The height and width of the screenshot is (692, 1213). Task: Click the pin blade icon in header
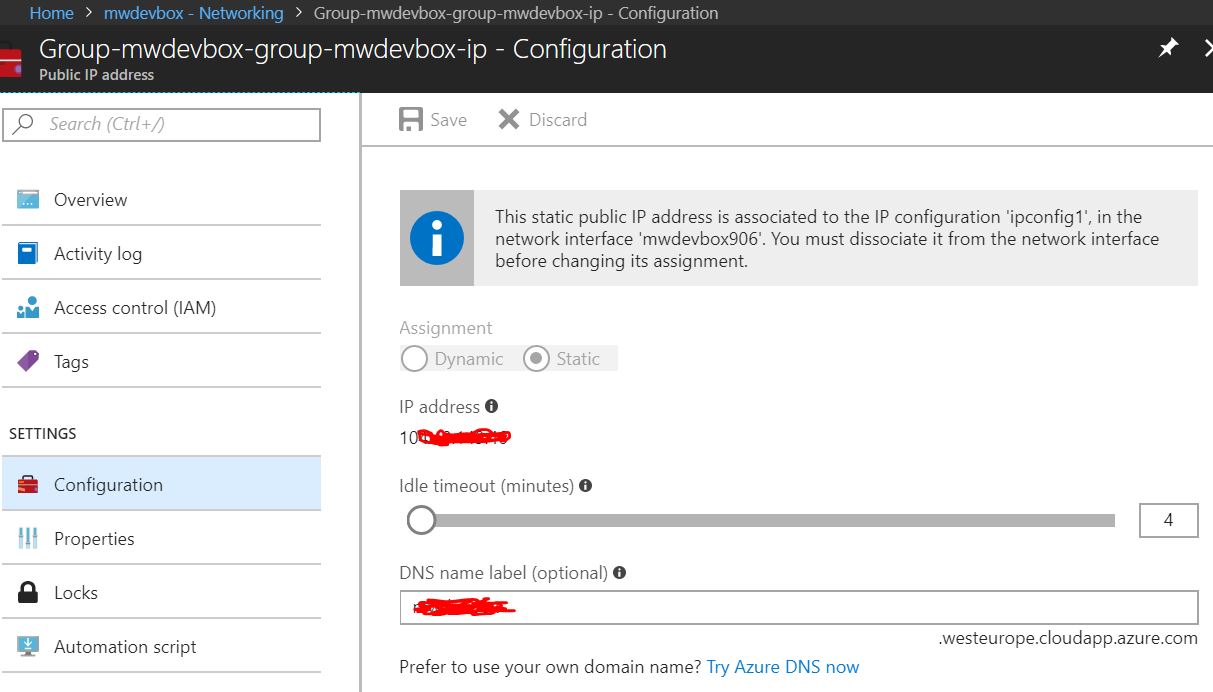1168,48
